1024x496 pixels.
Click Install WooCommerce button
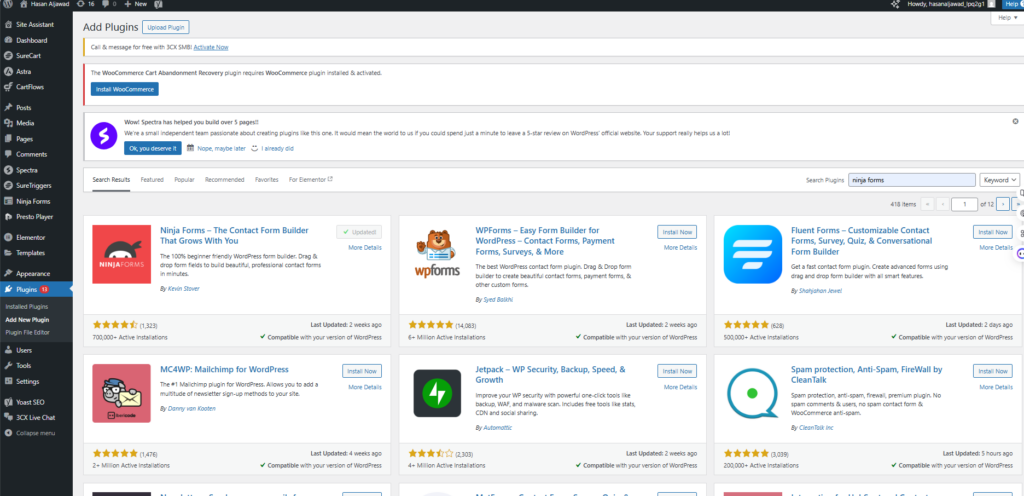click(125, 89)
